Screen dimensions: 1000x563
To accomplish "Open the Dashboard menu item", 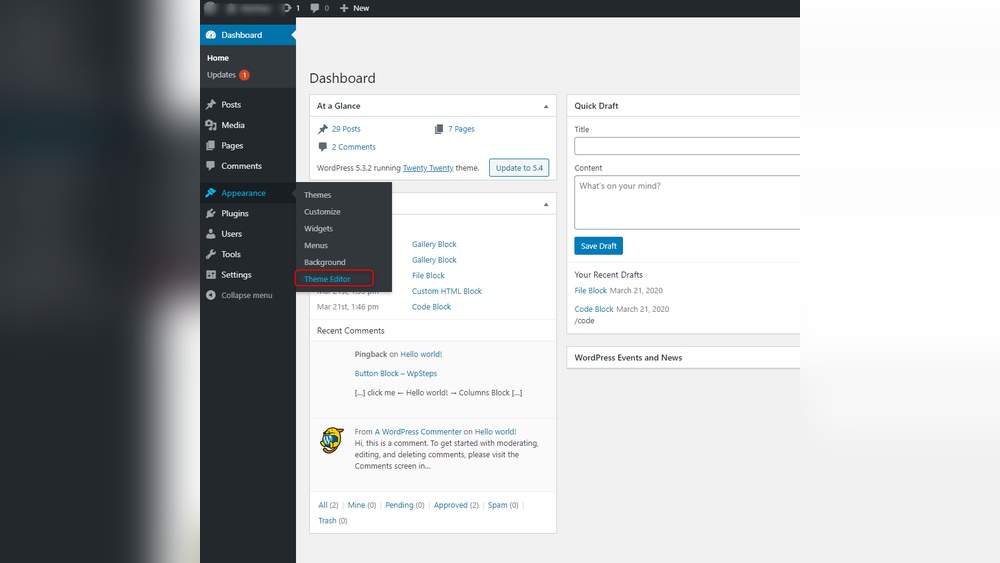I will (248, 35).
